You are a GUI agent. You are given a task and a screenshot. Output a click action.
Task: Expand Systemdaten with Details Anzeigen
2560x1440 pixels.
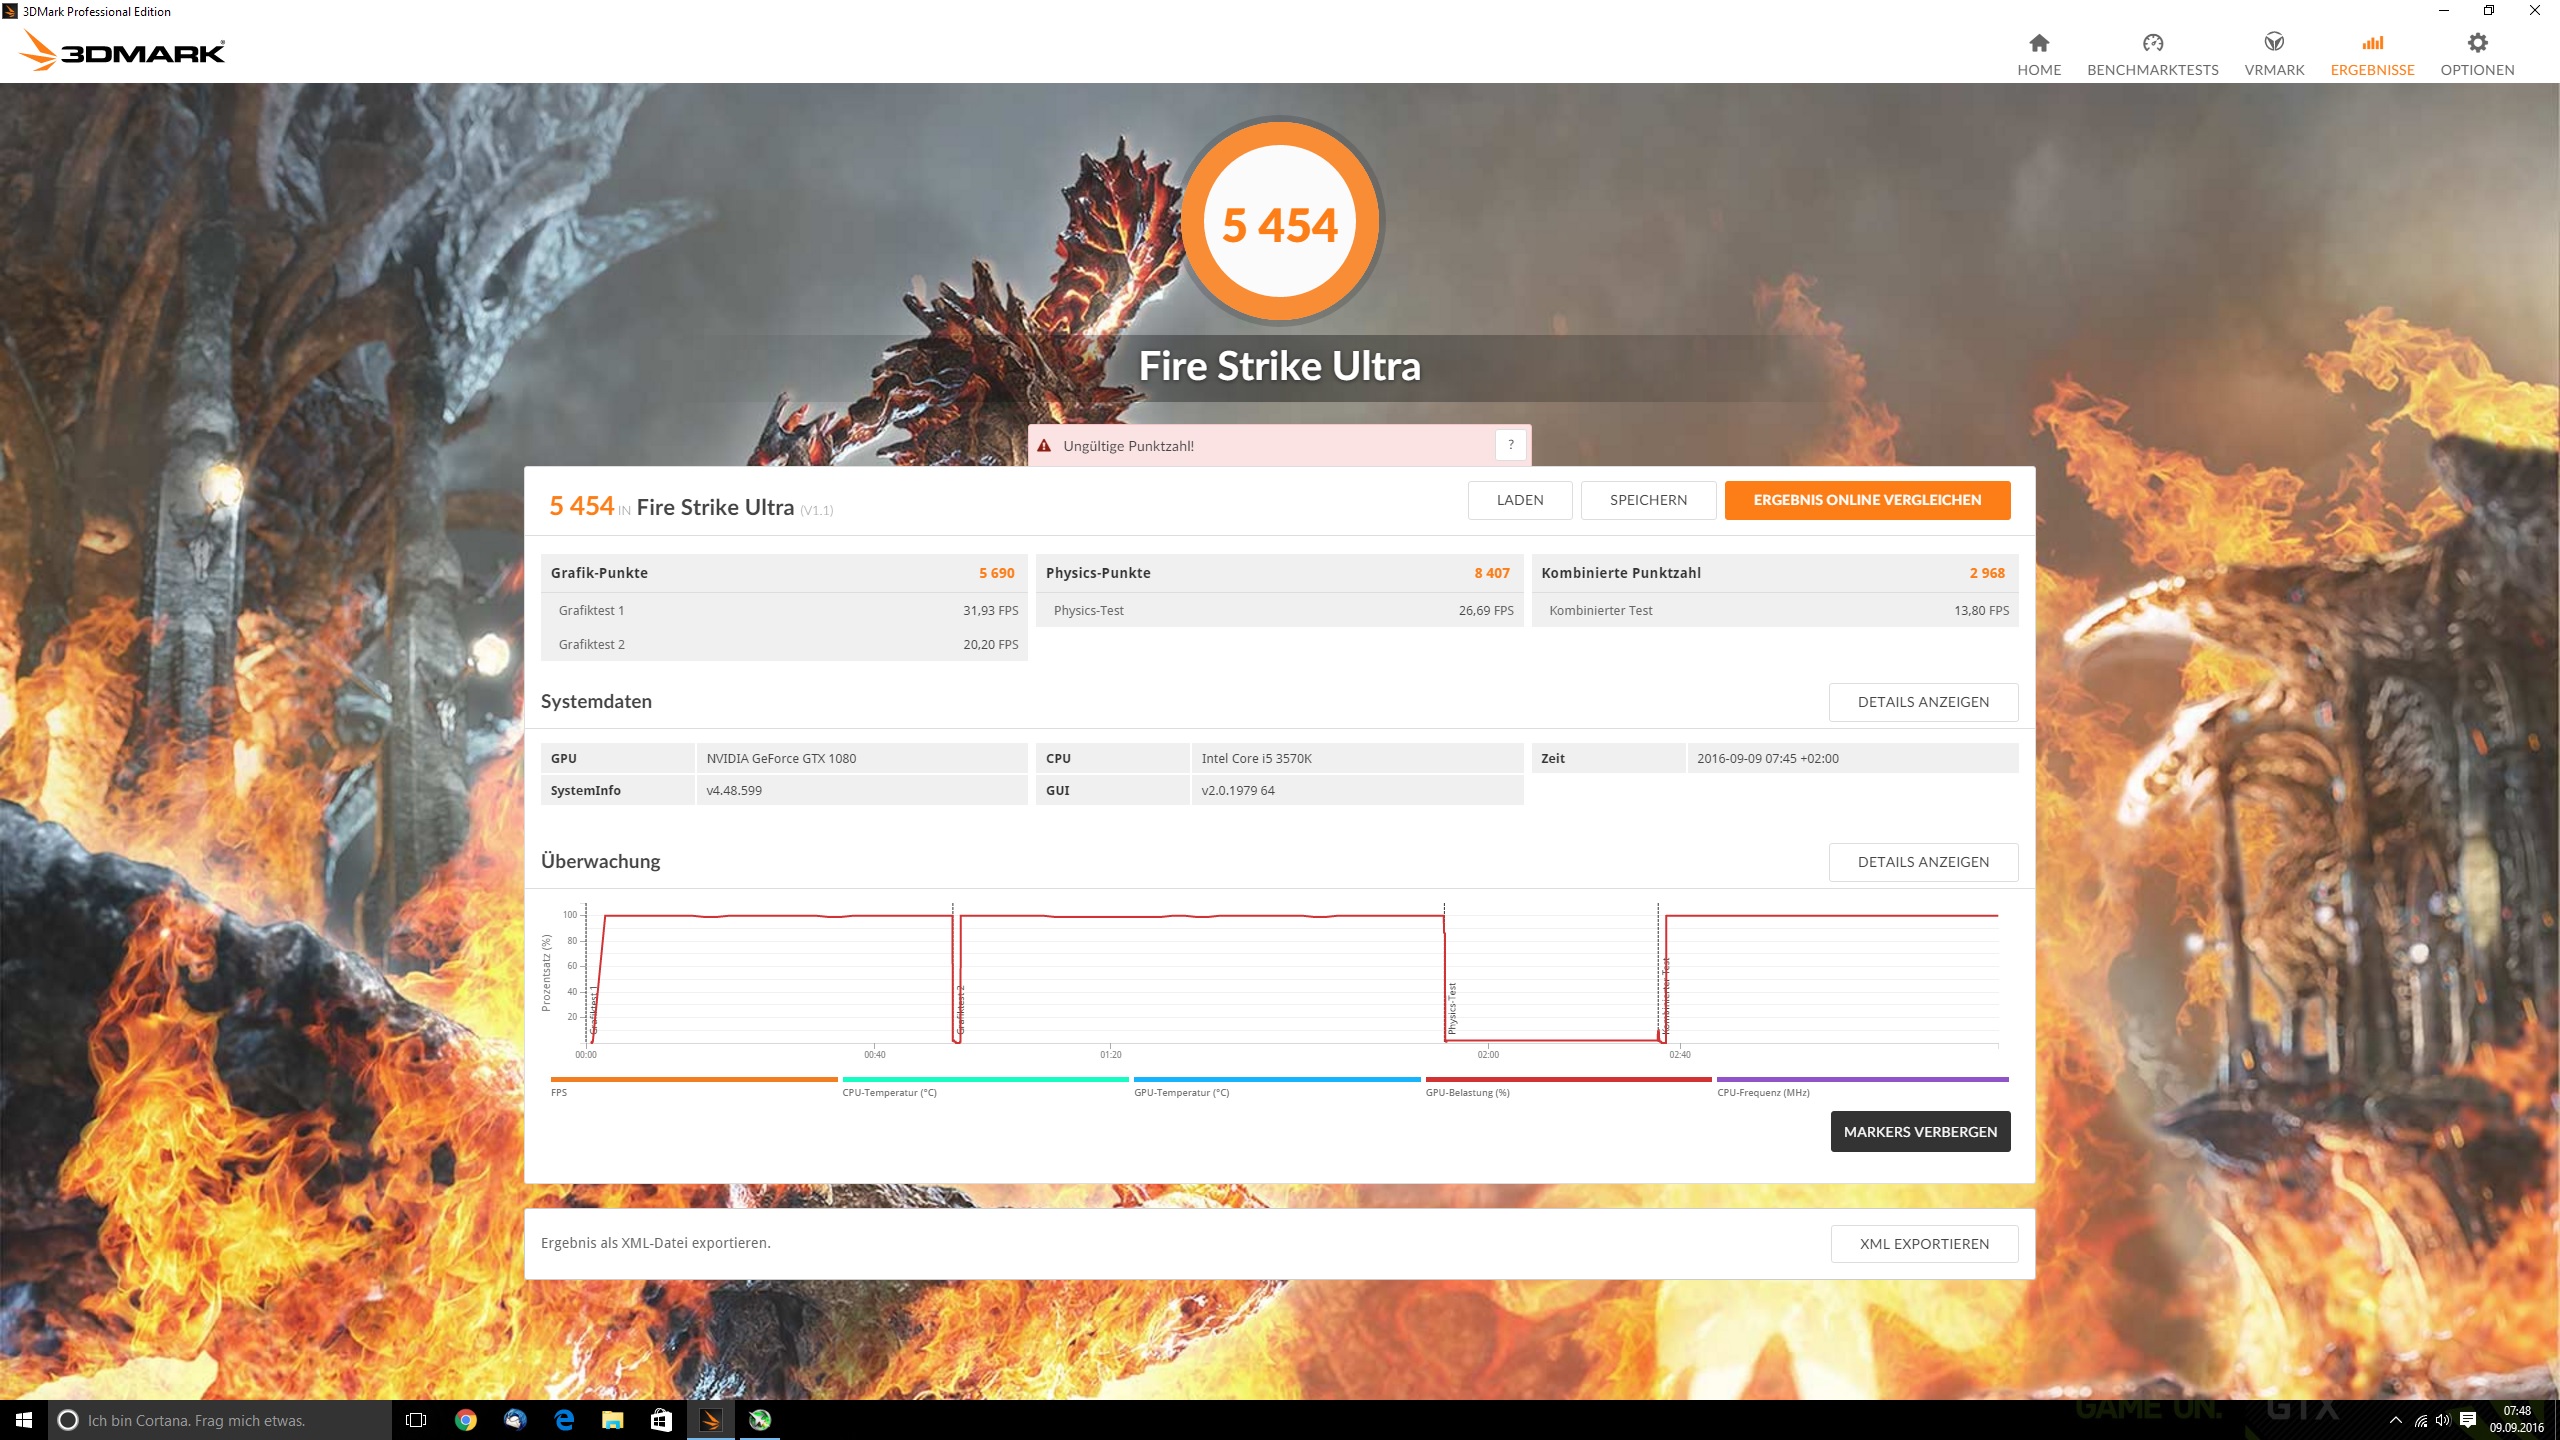(1922, 702)
